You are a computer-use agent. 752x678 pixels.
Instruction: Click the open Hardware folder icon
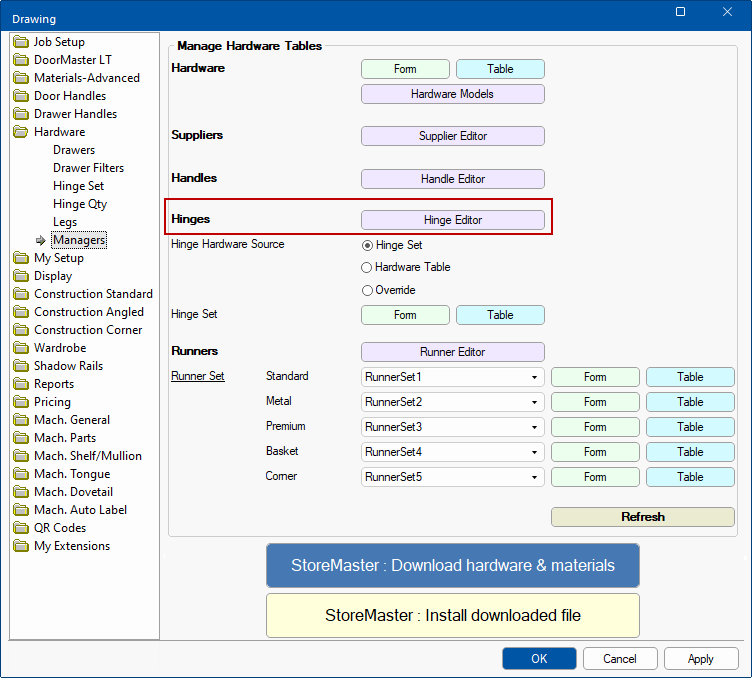[21, 132]
